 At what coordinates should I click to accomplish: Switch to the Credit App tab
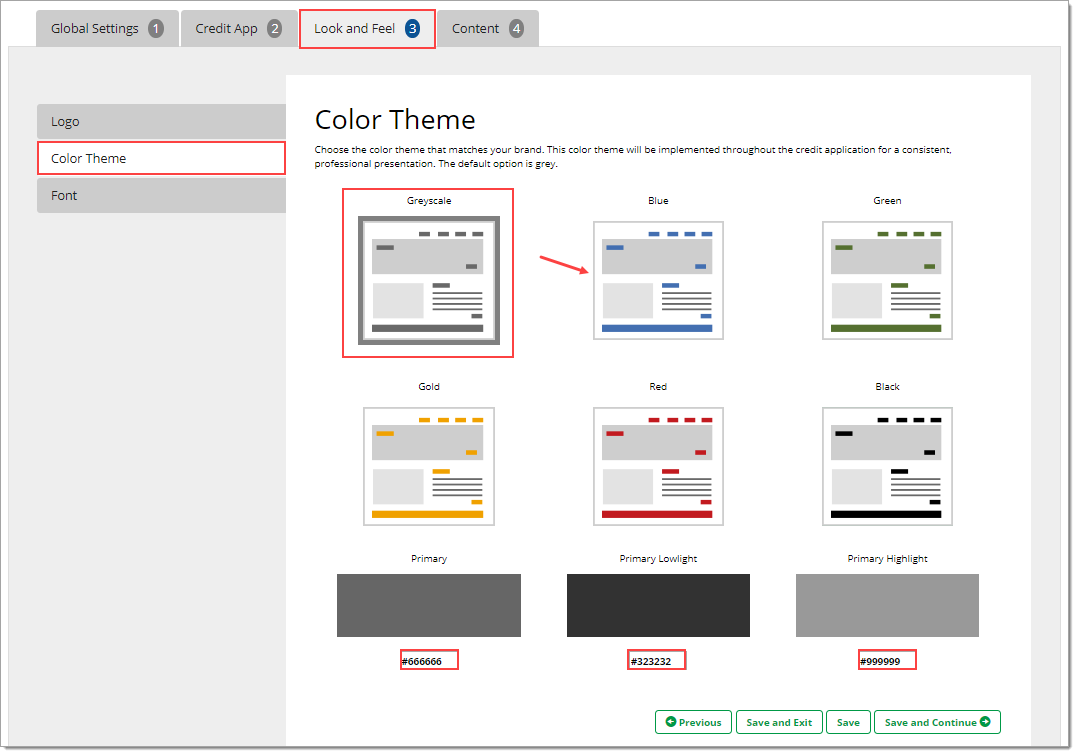[239, 29]
